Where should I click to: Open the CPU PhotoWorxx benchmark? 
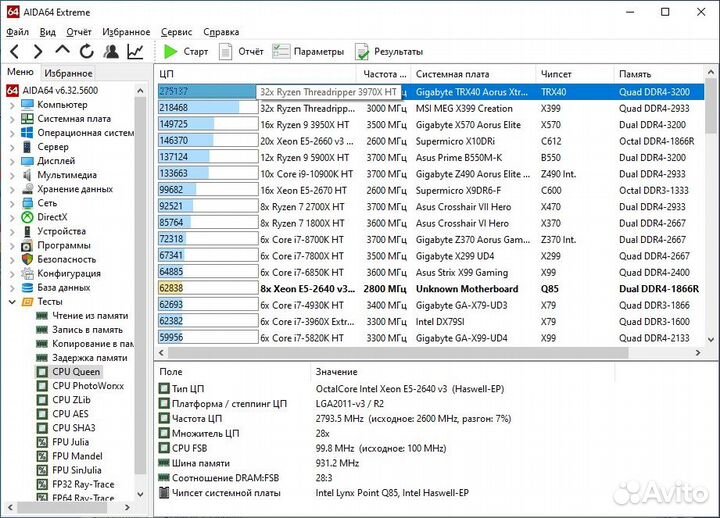[80, 386]
